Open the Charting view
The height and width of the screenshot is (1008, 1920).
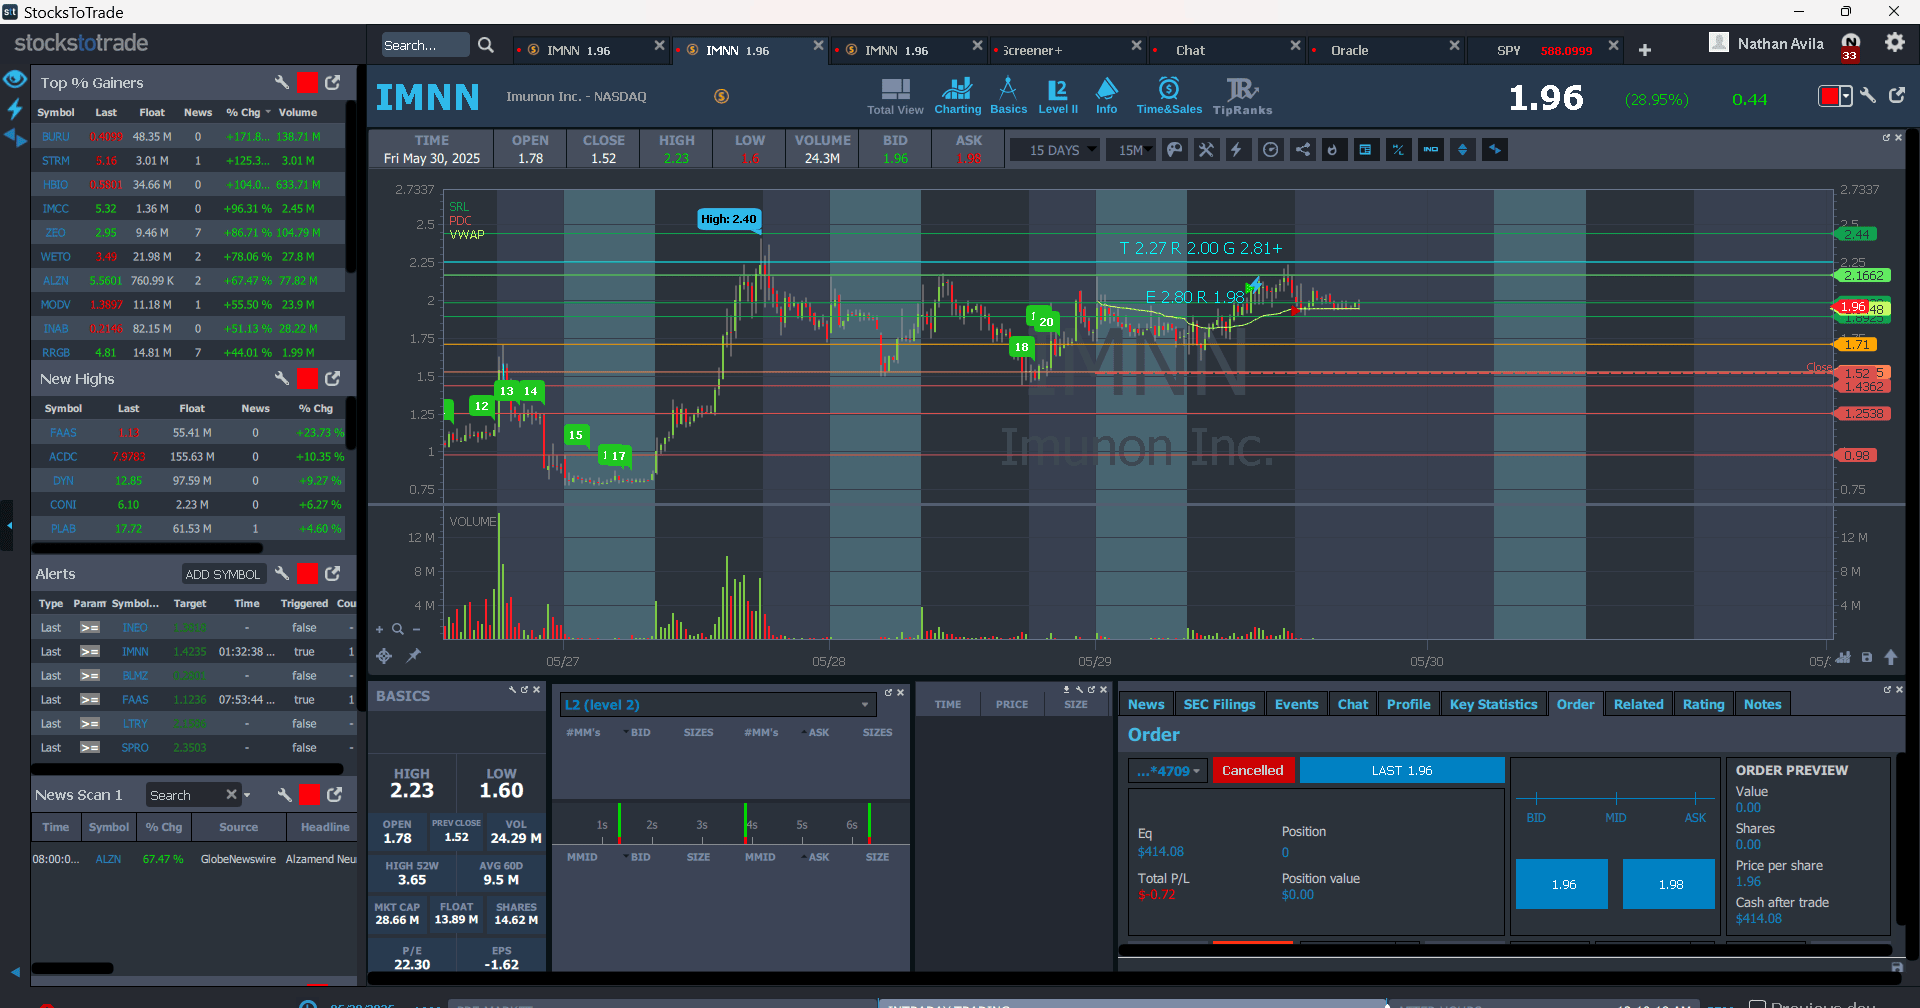click(957, 96)
